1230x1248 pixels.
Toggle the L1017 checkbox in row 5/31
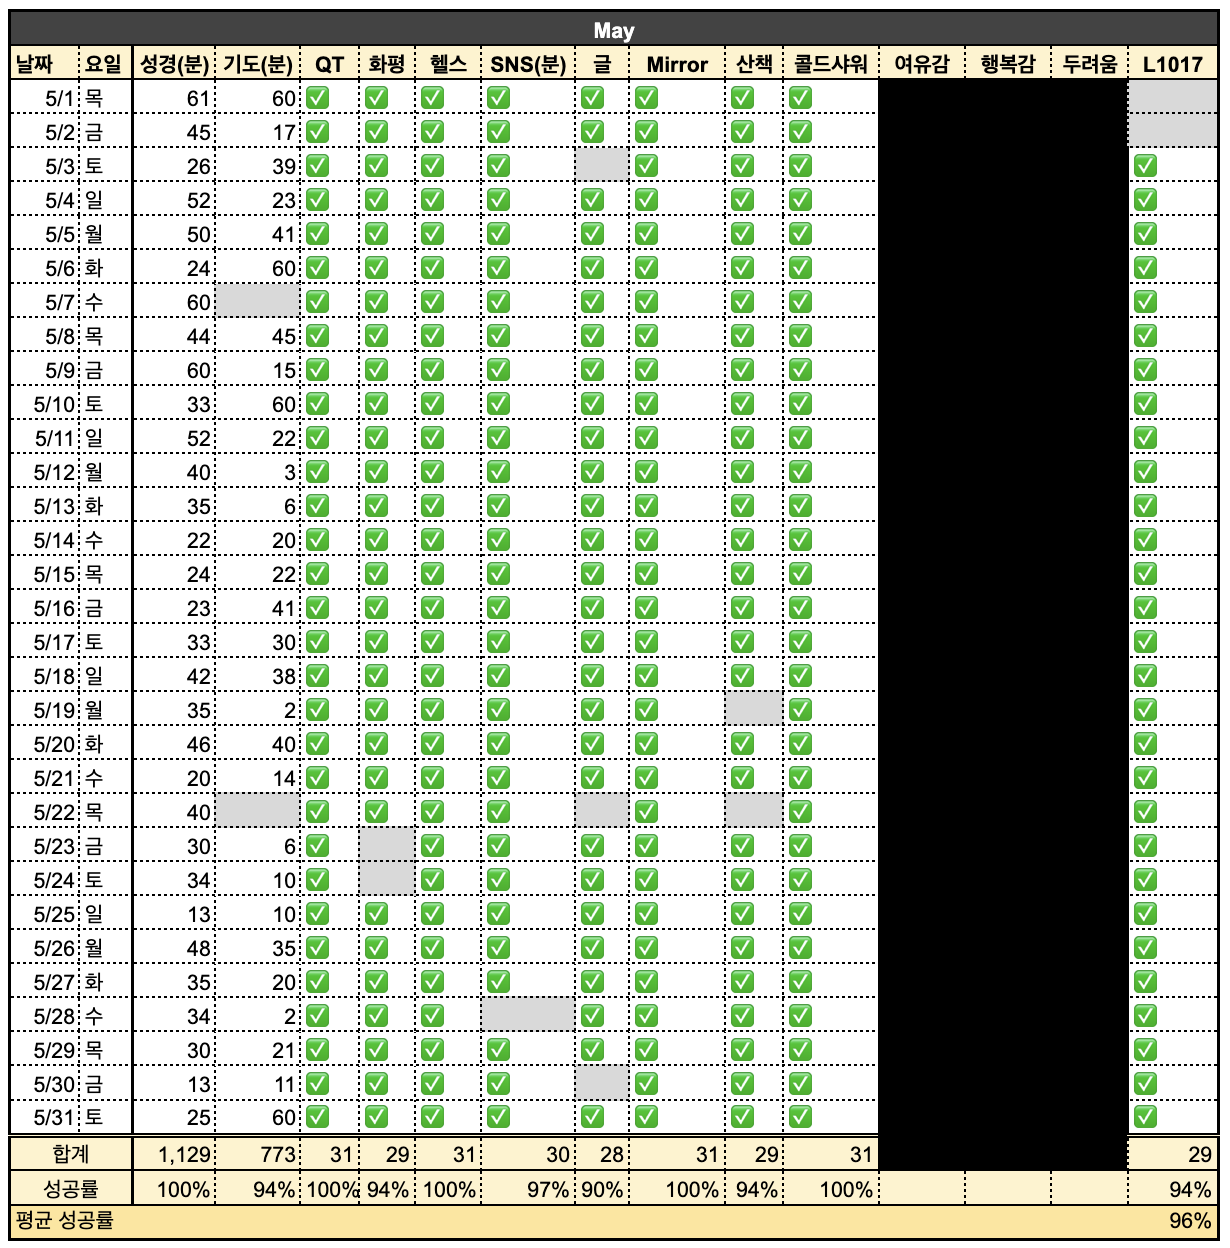(x=1145, y=1118)
